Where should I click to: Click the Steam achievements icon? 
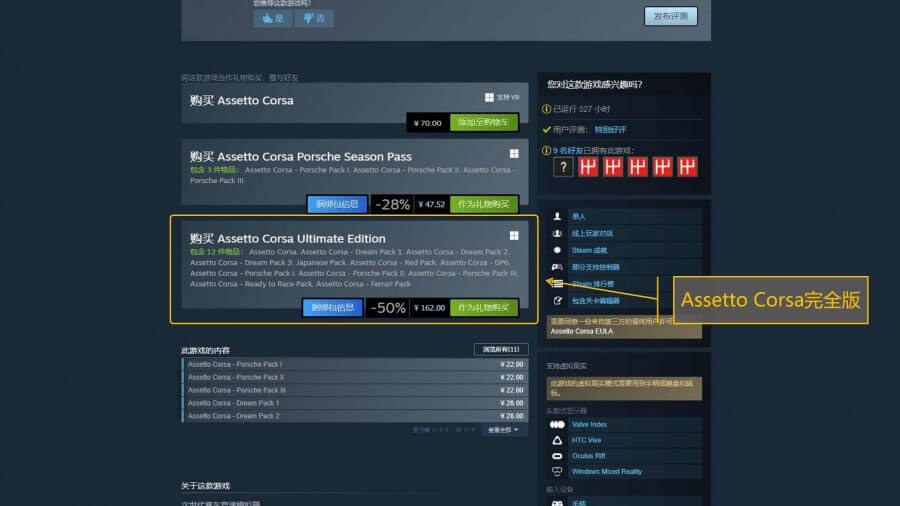coord(557,250)
